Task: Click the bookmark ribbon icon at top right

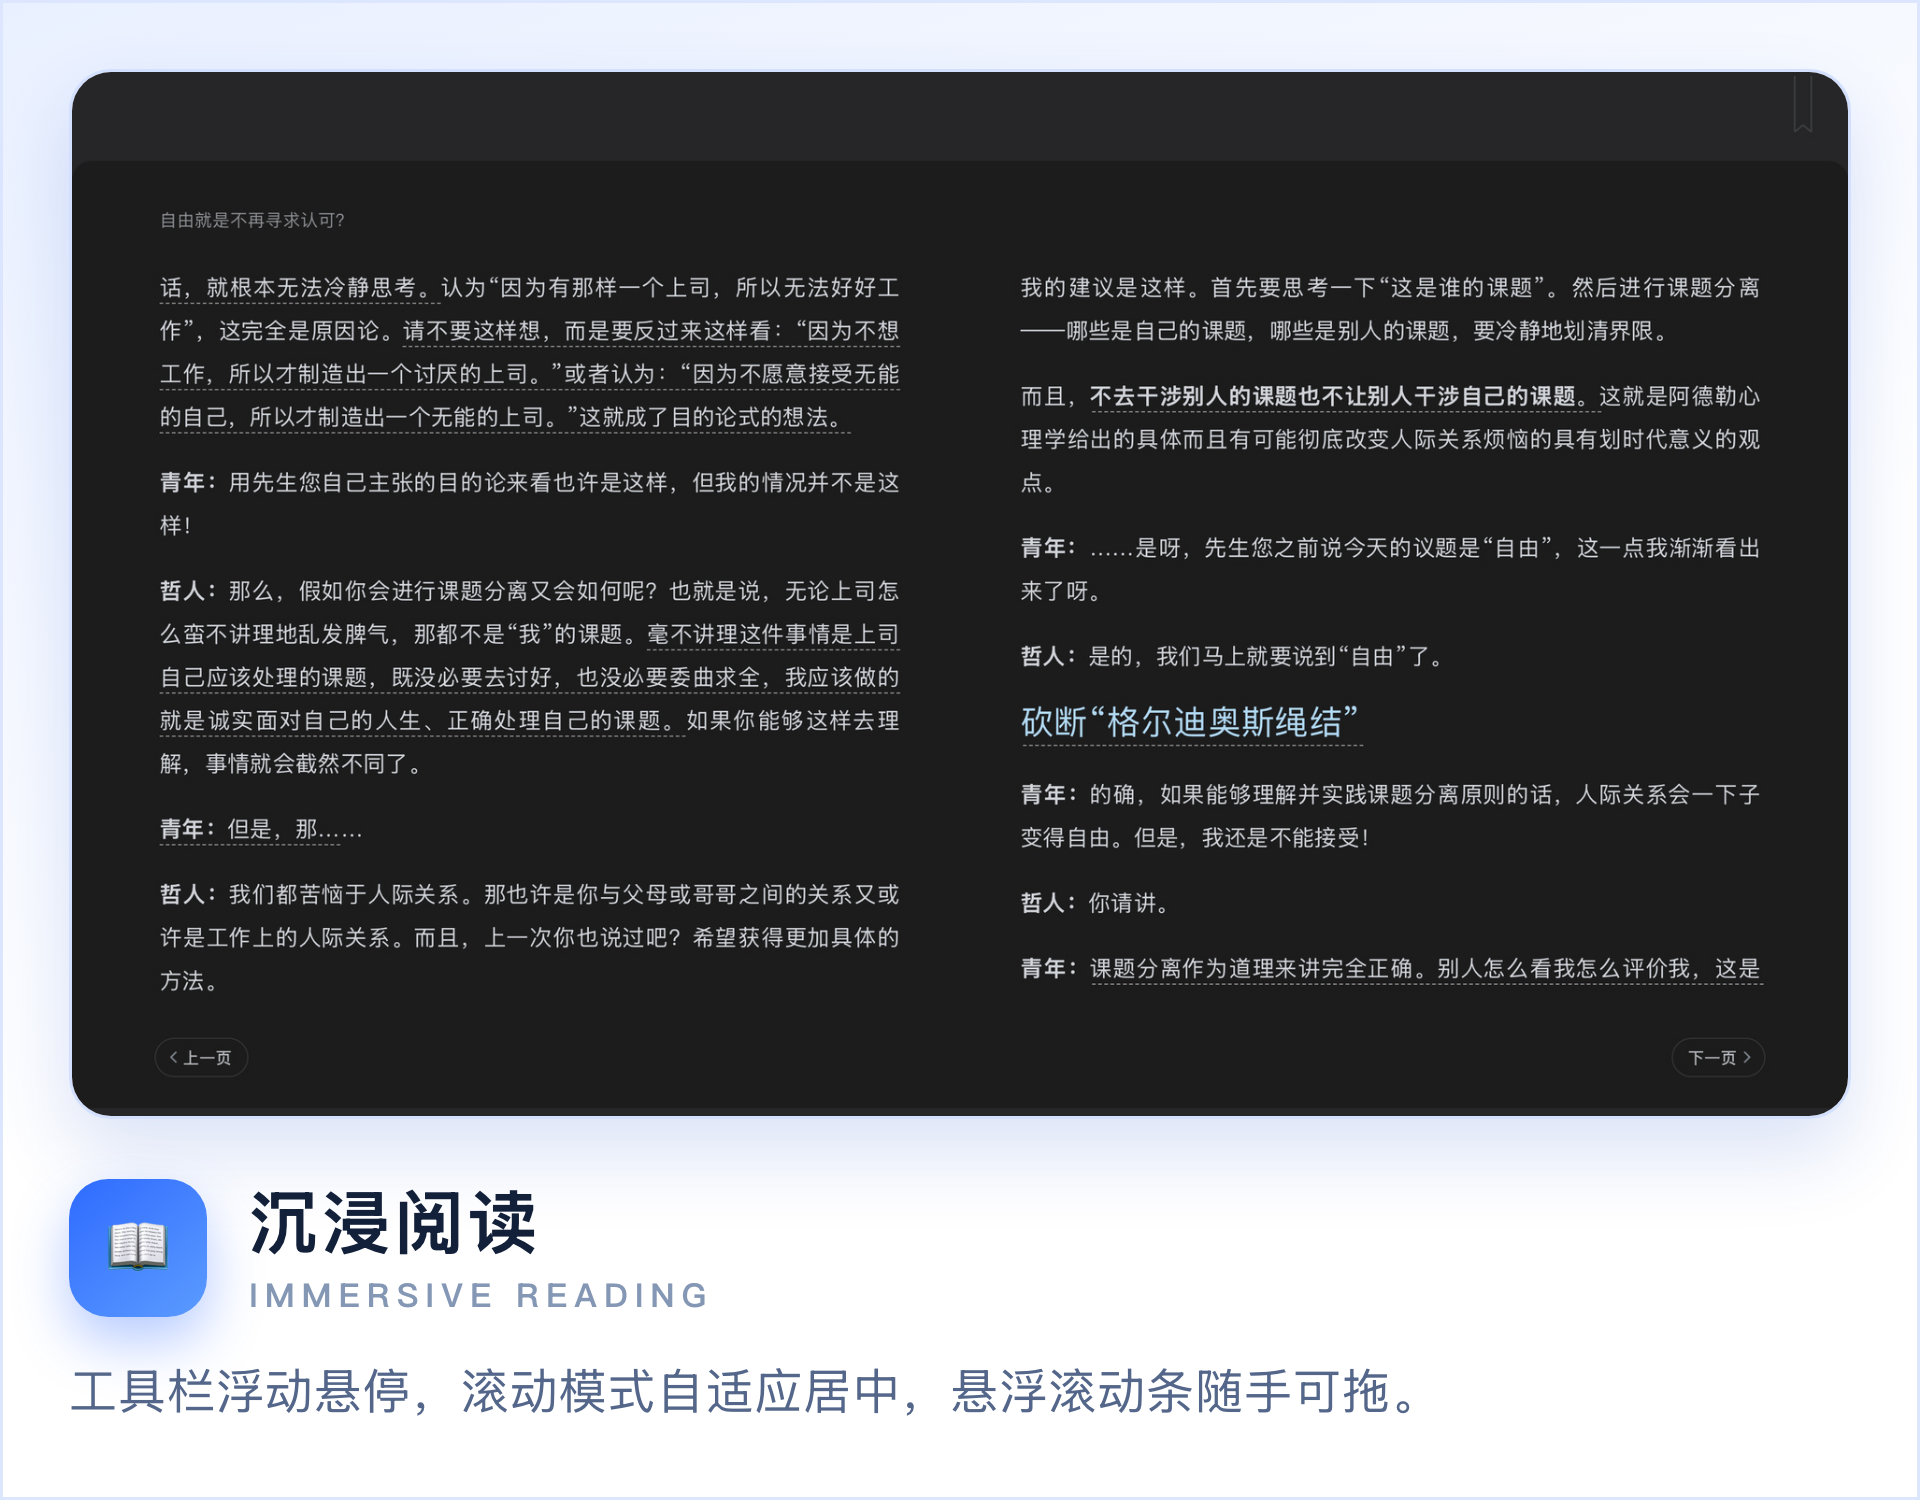Action: [1803, 102]
